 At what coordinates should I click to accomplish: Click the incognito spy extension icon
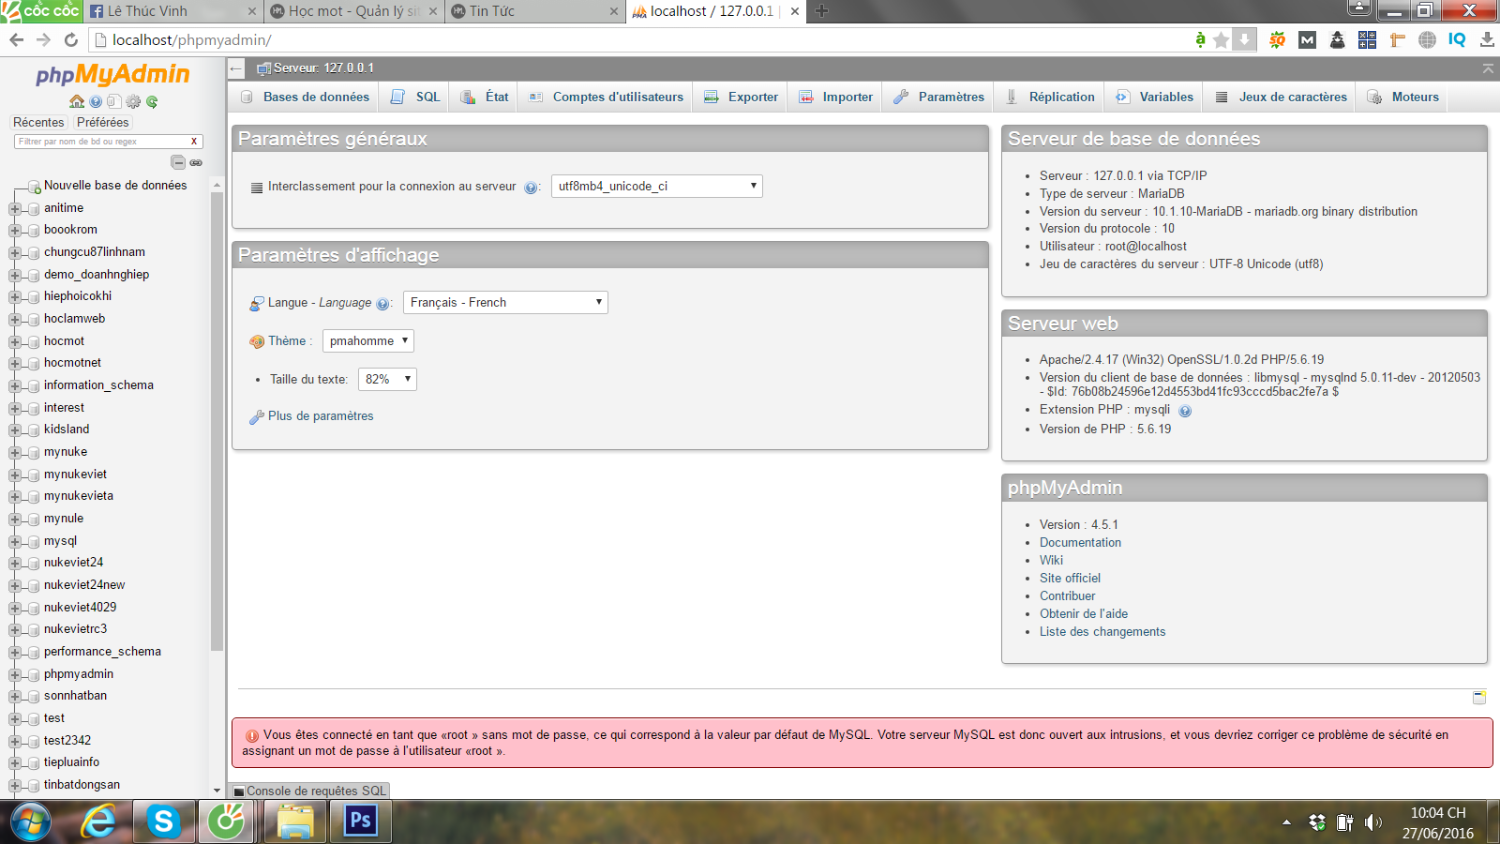[1337, 40]
